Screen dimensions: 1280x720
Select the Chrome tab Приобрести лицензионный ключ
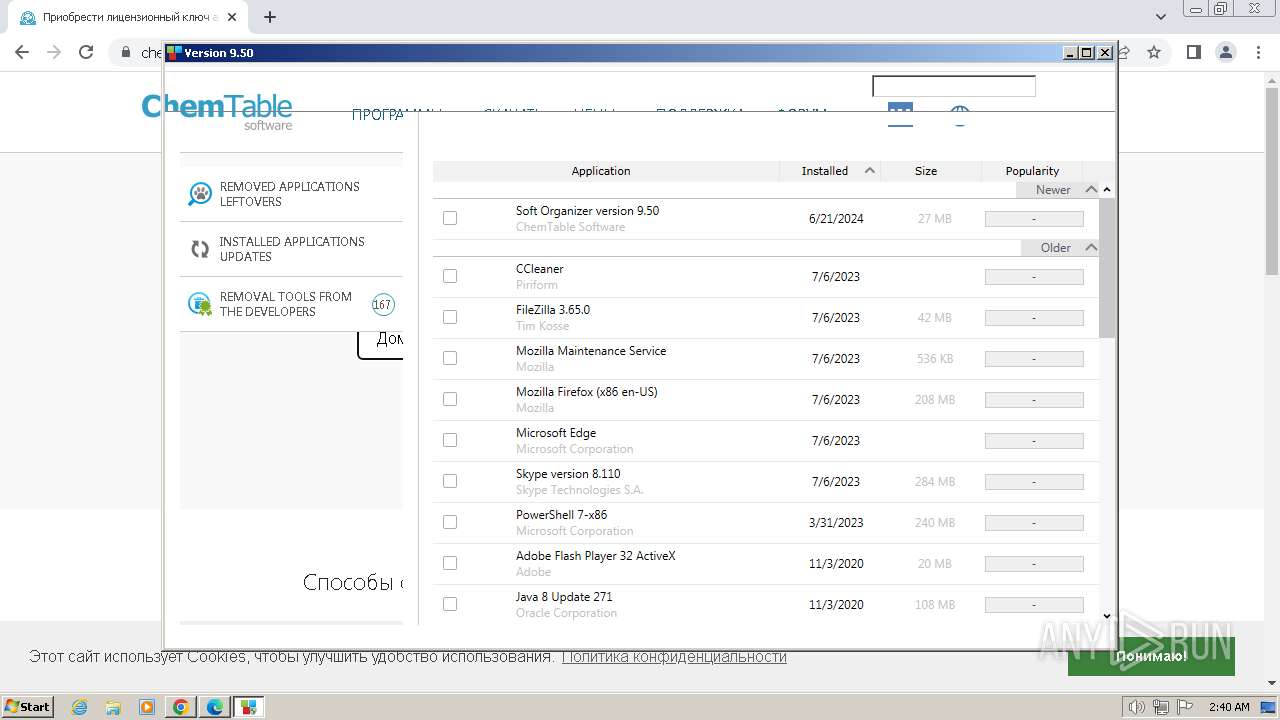click(126, 17)
